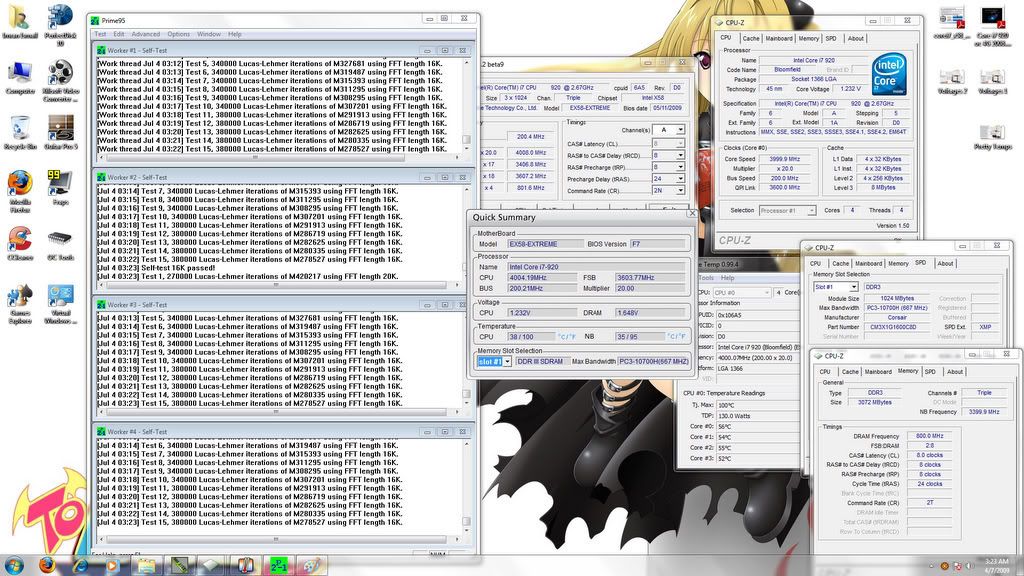Open the Pretty Temps desktop file
This screenshot has width=1024, height=576.
[x=991, y=135]
